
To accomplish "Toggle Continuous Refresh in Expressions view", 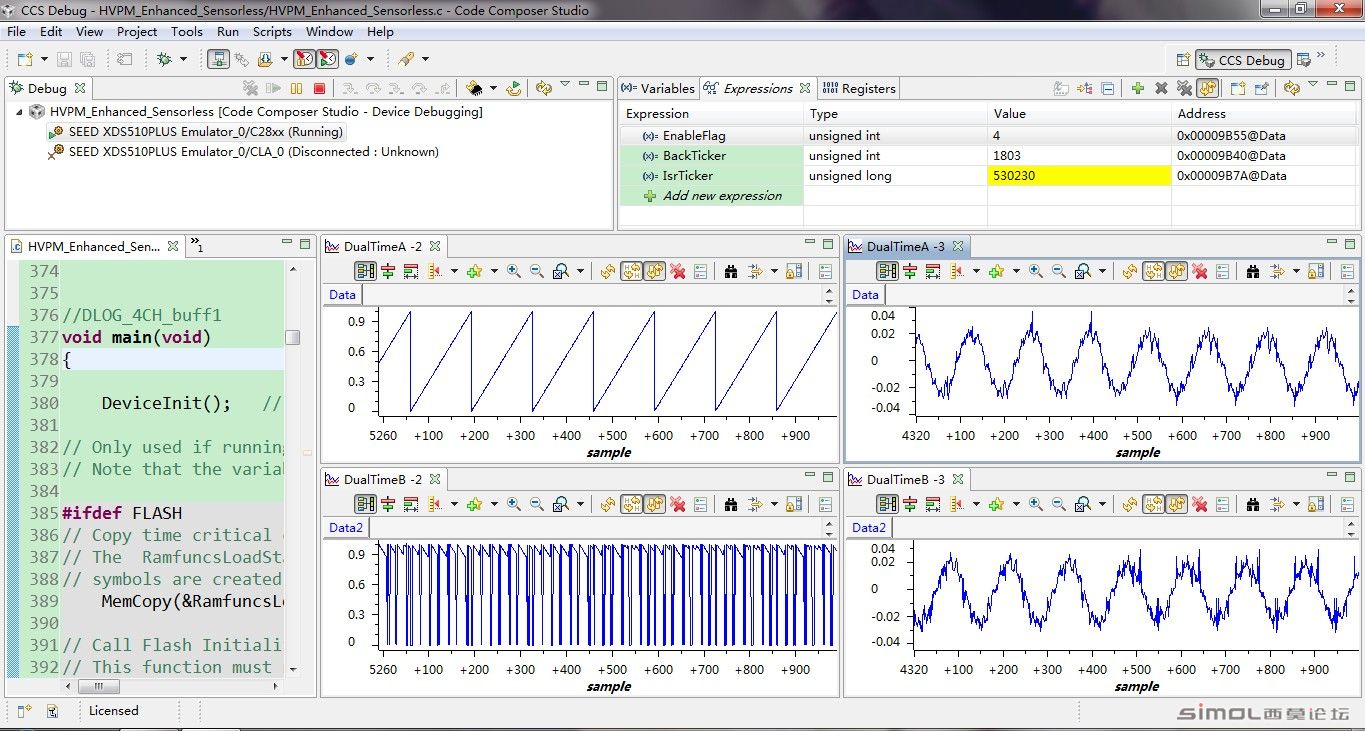I will pyautogui.click(x=1207, y=88).
